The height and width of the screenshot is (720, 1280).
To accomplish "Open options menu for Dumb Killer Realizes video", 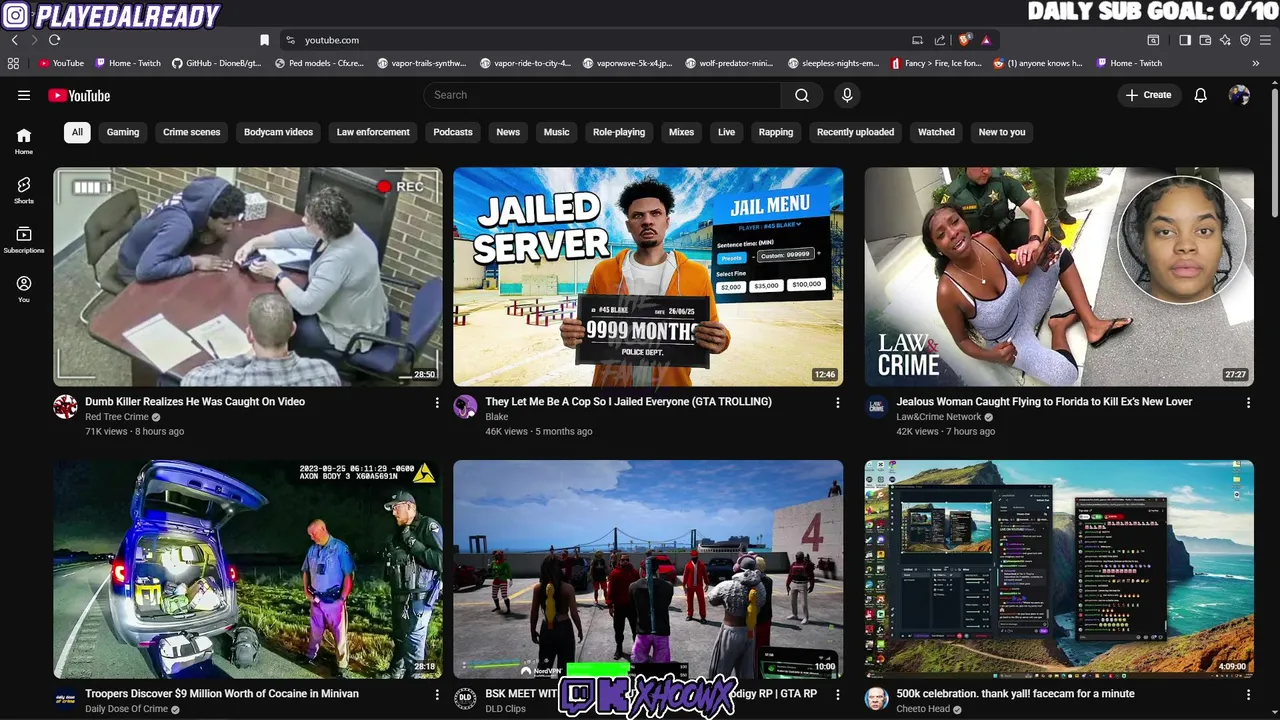I will pos(436,402).
